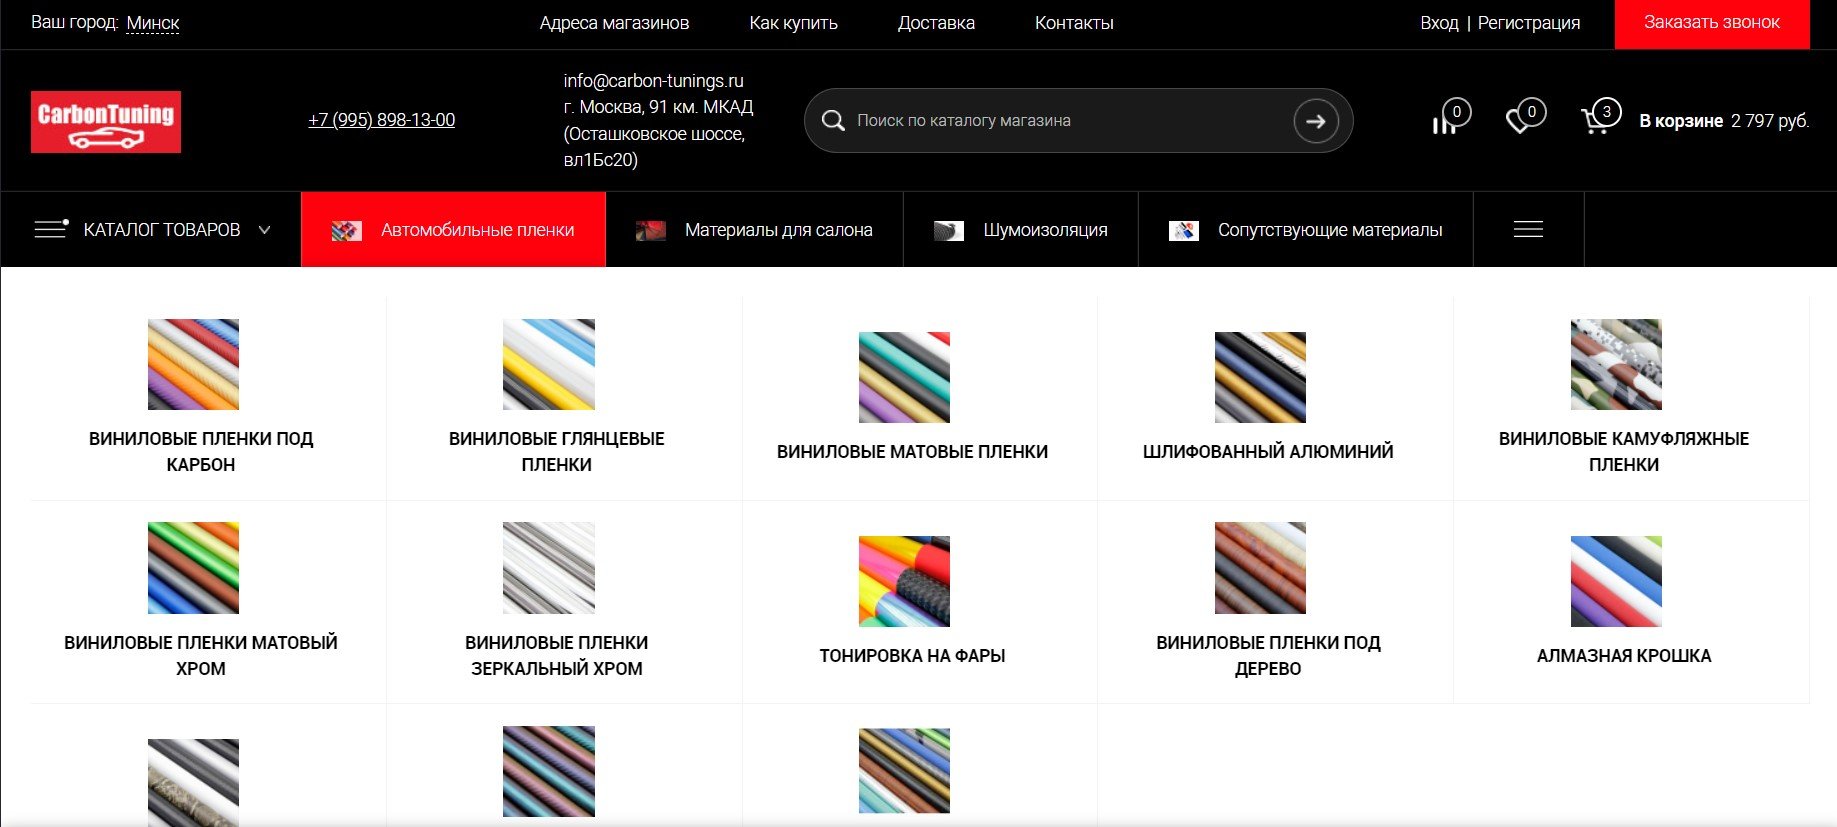Click the CarbonTuning logo
The height and width of the screenshot is (827, 1837).
coord(106,122)
